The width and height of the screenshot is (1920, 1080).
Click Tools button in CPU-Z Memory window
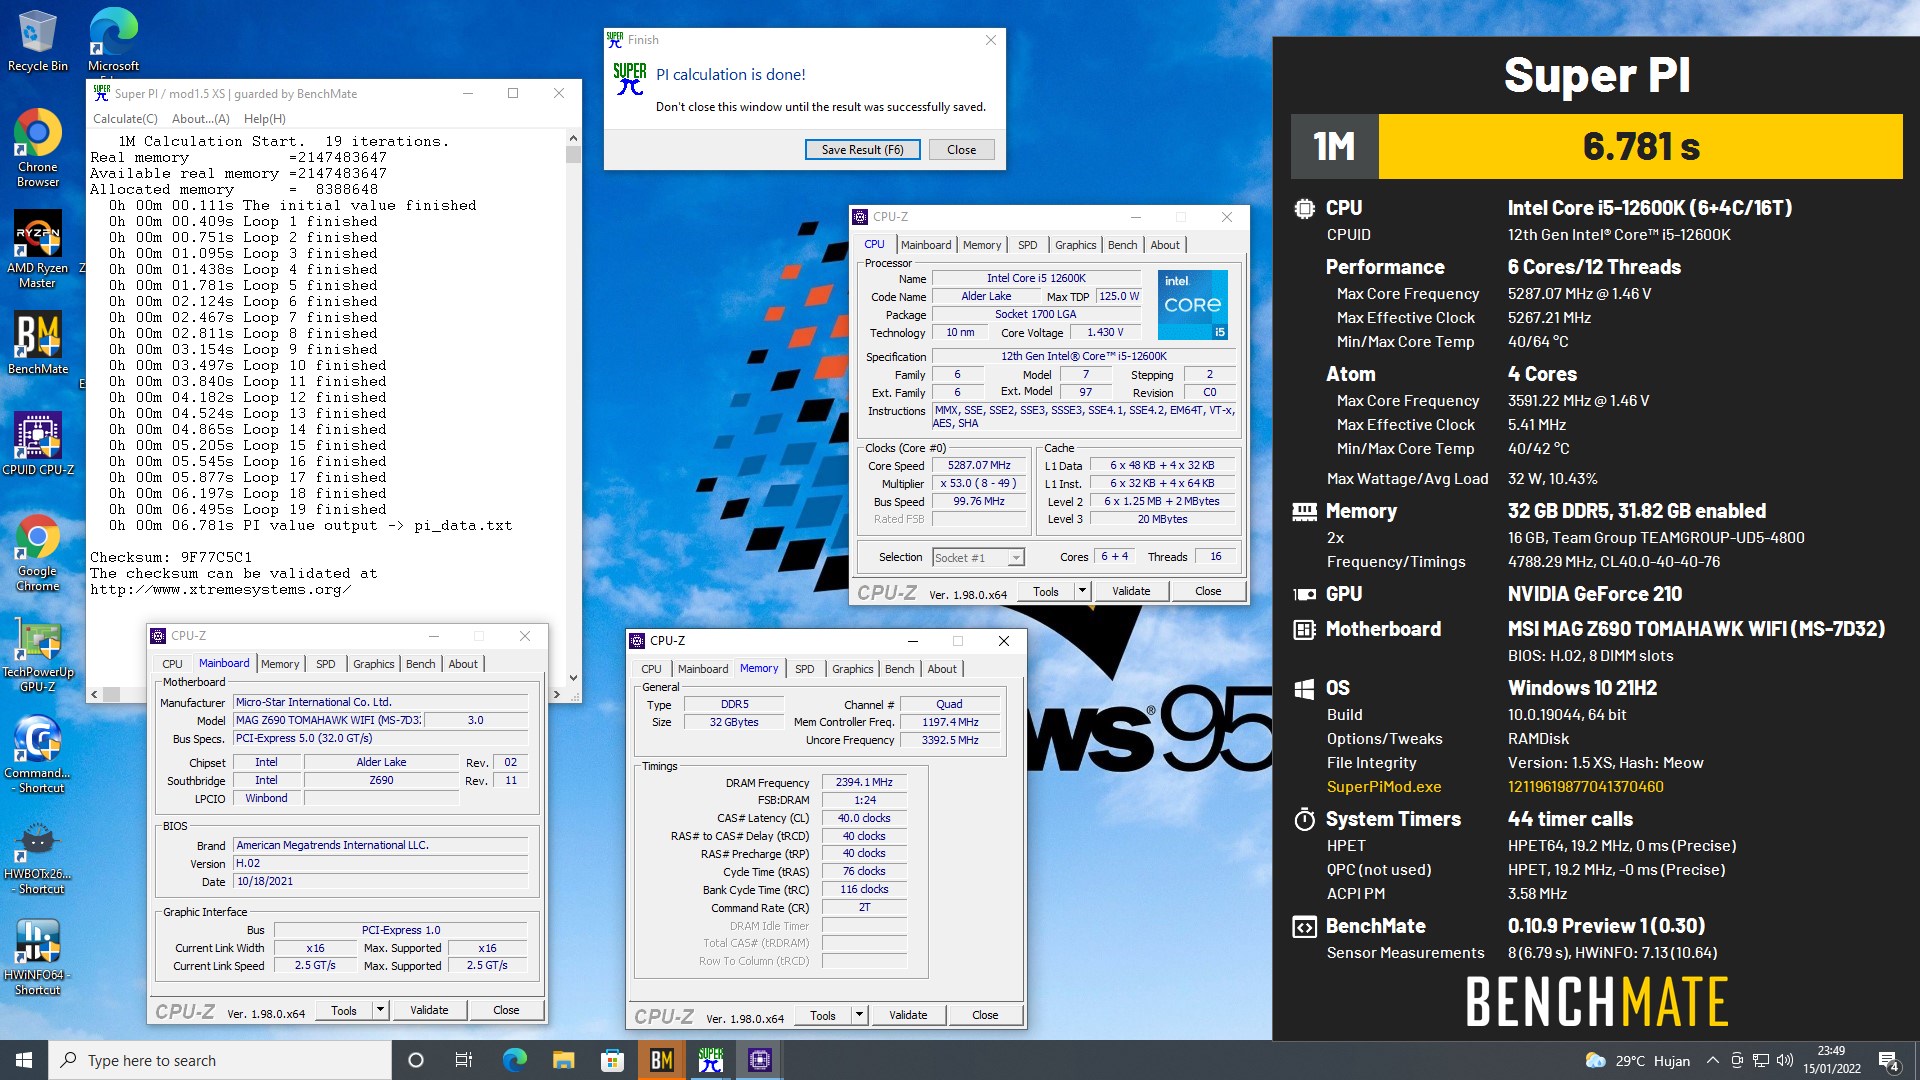(x=823, y=1015)
